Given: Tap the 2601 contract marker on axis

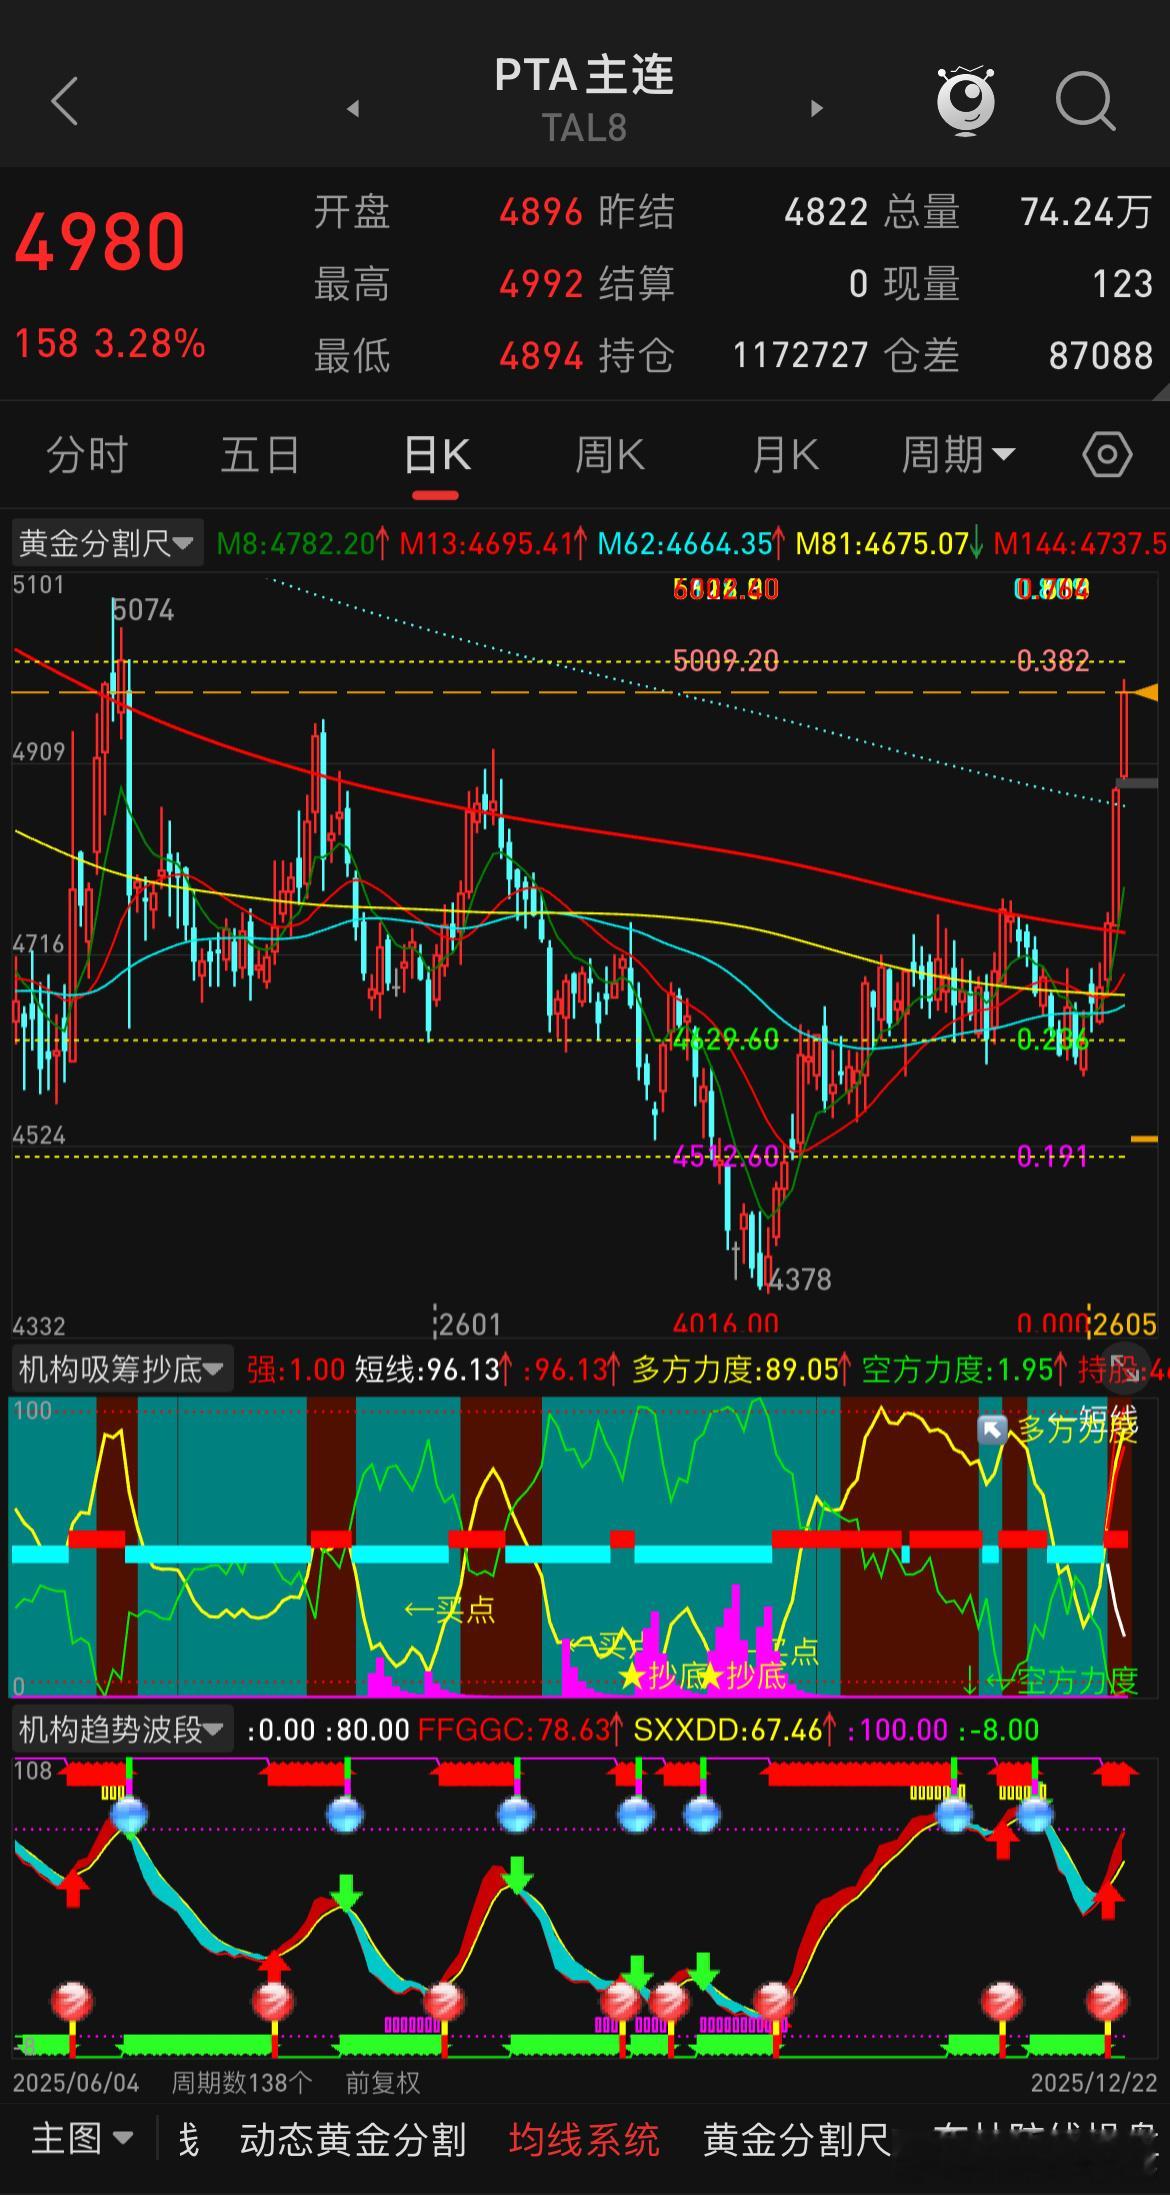Looking at the screenshot, I should click(x=468, y=1324).
